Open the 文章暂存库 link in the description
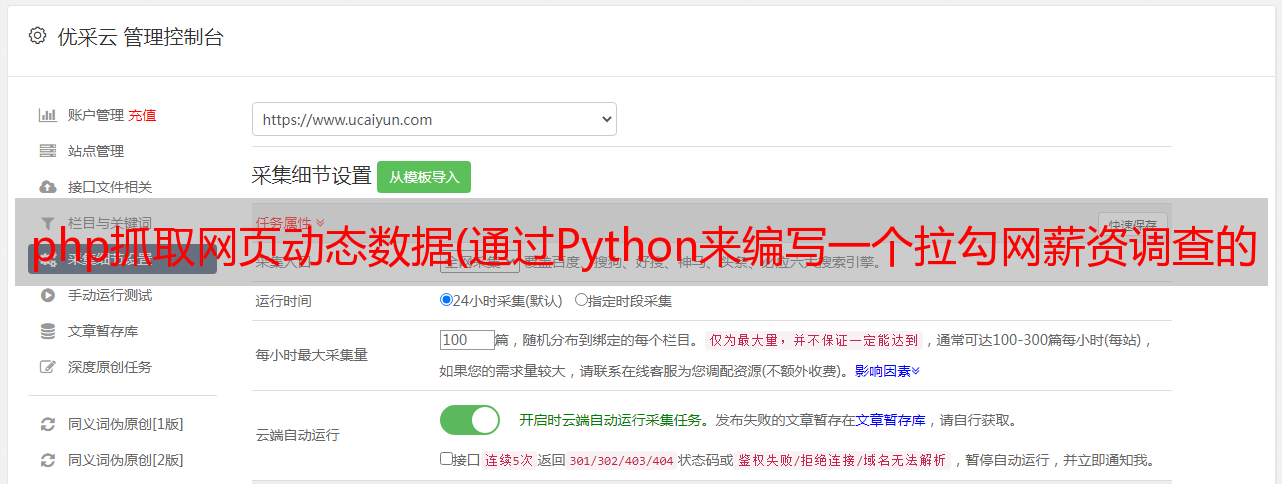Screen dimensions: 1282x484 pos(891,420)
